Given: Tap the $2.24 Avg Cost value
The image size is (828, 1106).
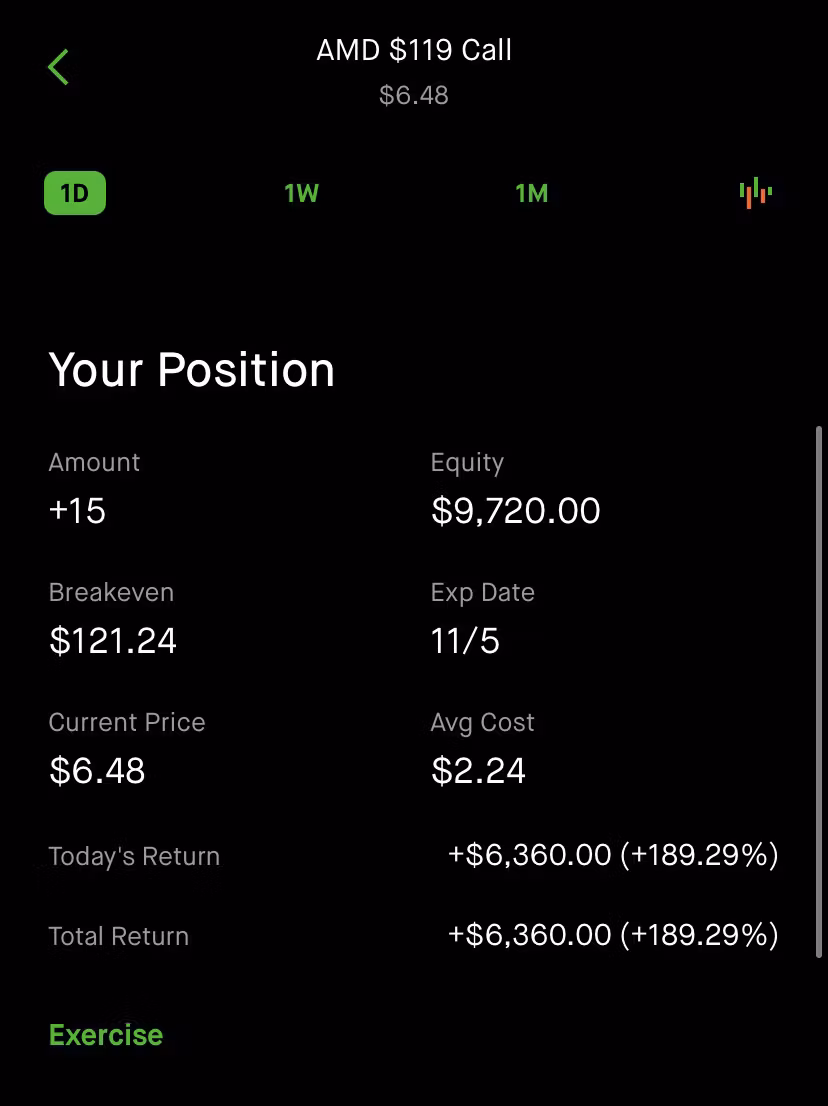Looking at the screenshot, I should click(478, 771).
